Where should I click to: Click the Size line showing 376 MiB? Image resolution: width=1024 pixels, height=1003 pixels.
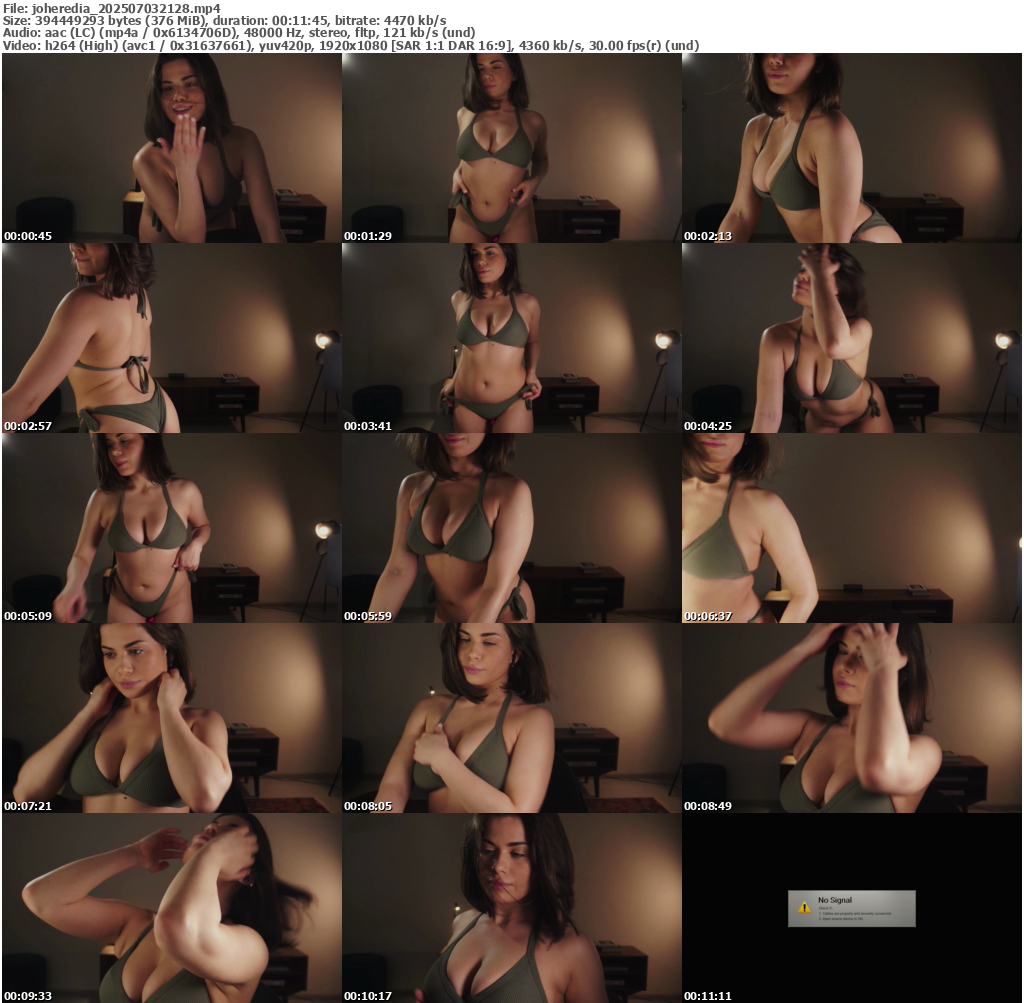click(225, 20)
